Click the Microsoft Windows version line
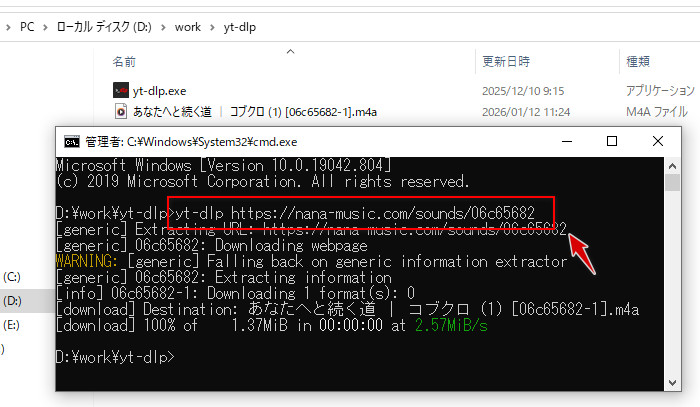This screenshot has width=700, height=407. 223,166
